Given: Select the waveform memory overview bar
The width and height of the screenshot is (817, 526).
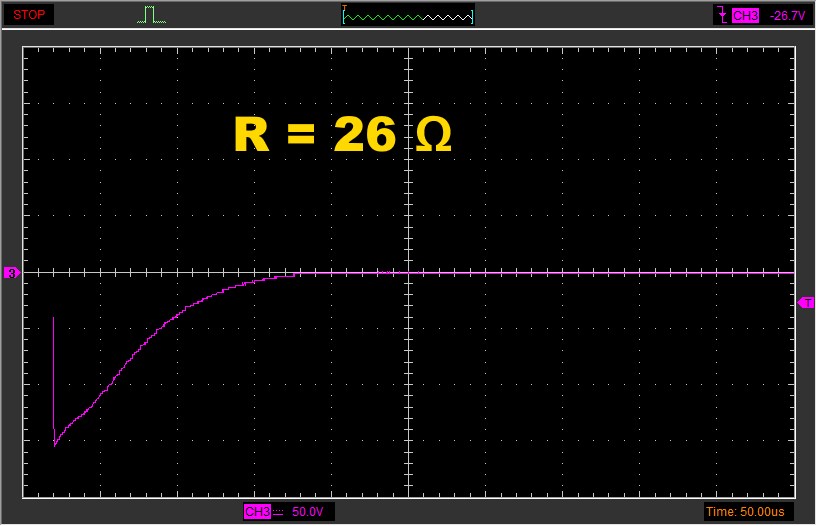Looking at the screenshot, I should pos(408,17).
